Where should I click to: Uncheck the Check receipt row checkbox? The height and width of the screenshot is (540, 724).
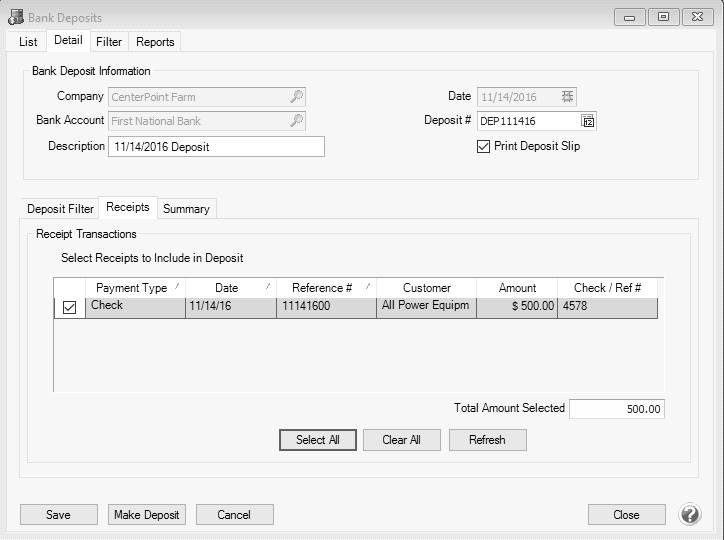[69, 308]
